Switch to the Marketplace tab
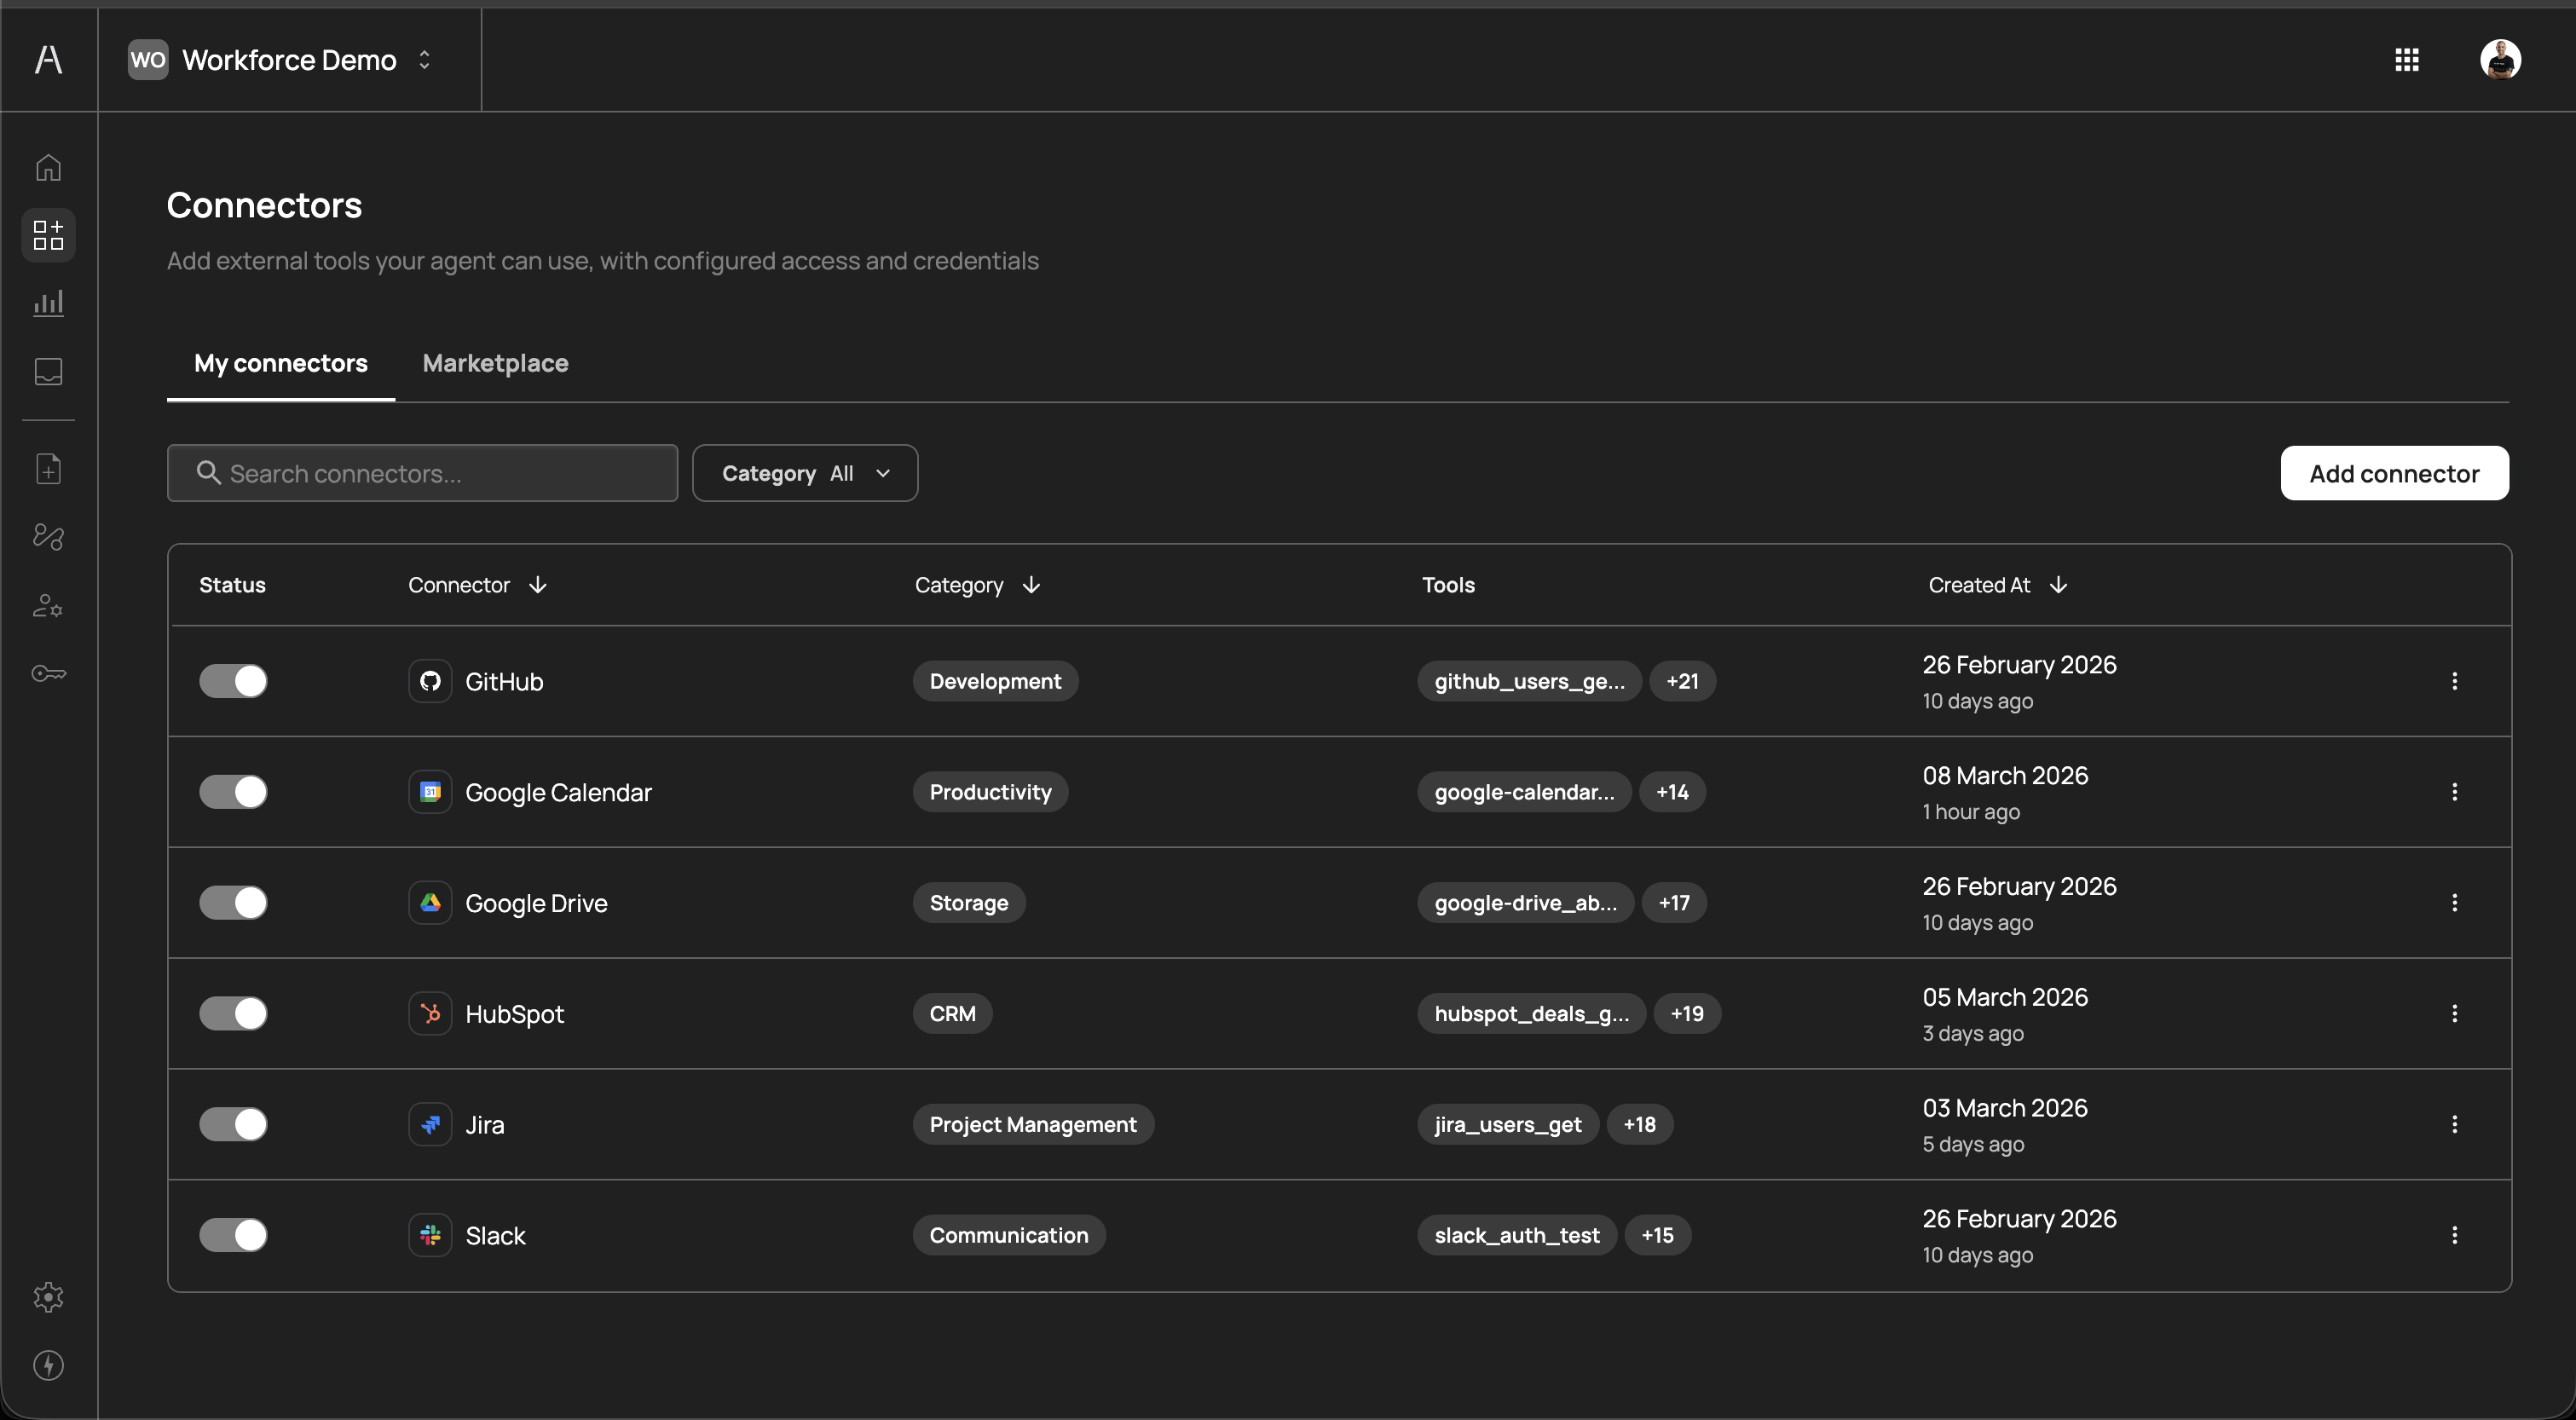The height and width of the screenshot is (1420, 2576). (495, 363)
